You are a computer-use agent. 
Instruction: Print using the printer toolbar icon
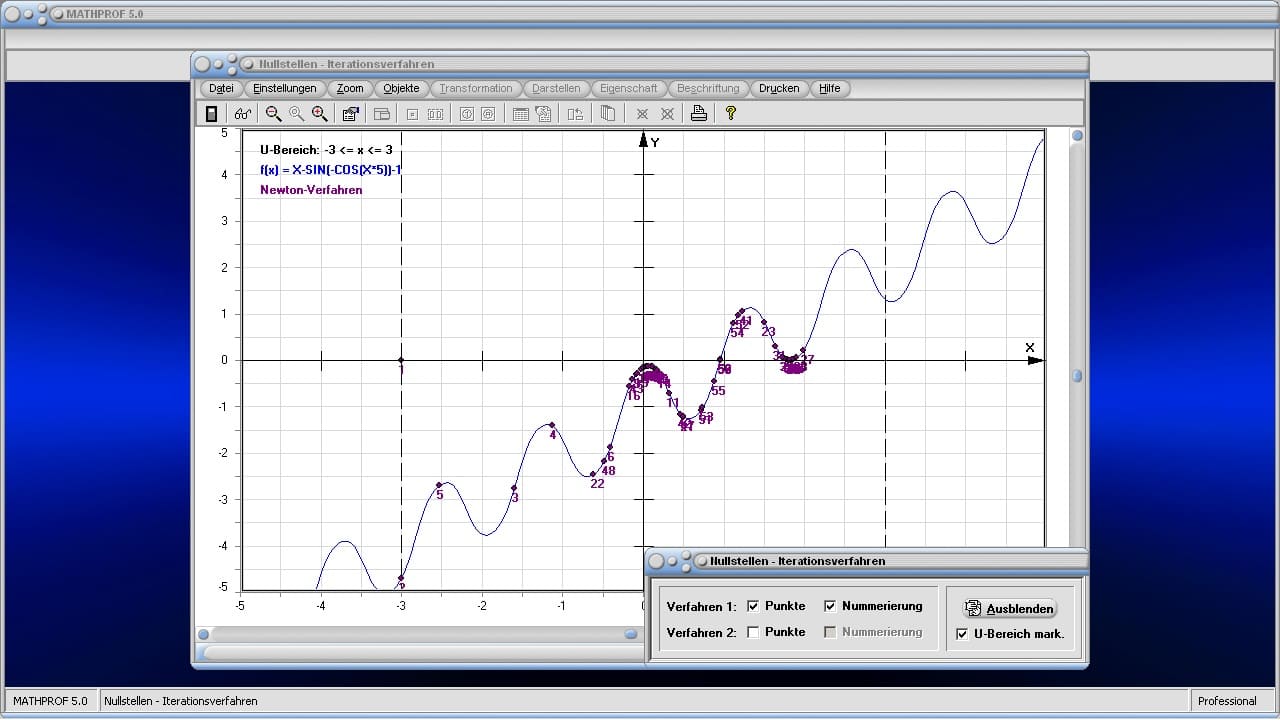[699, 114]
